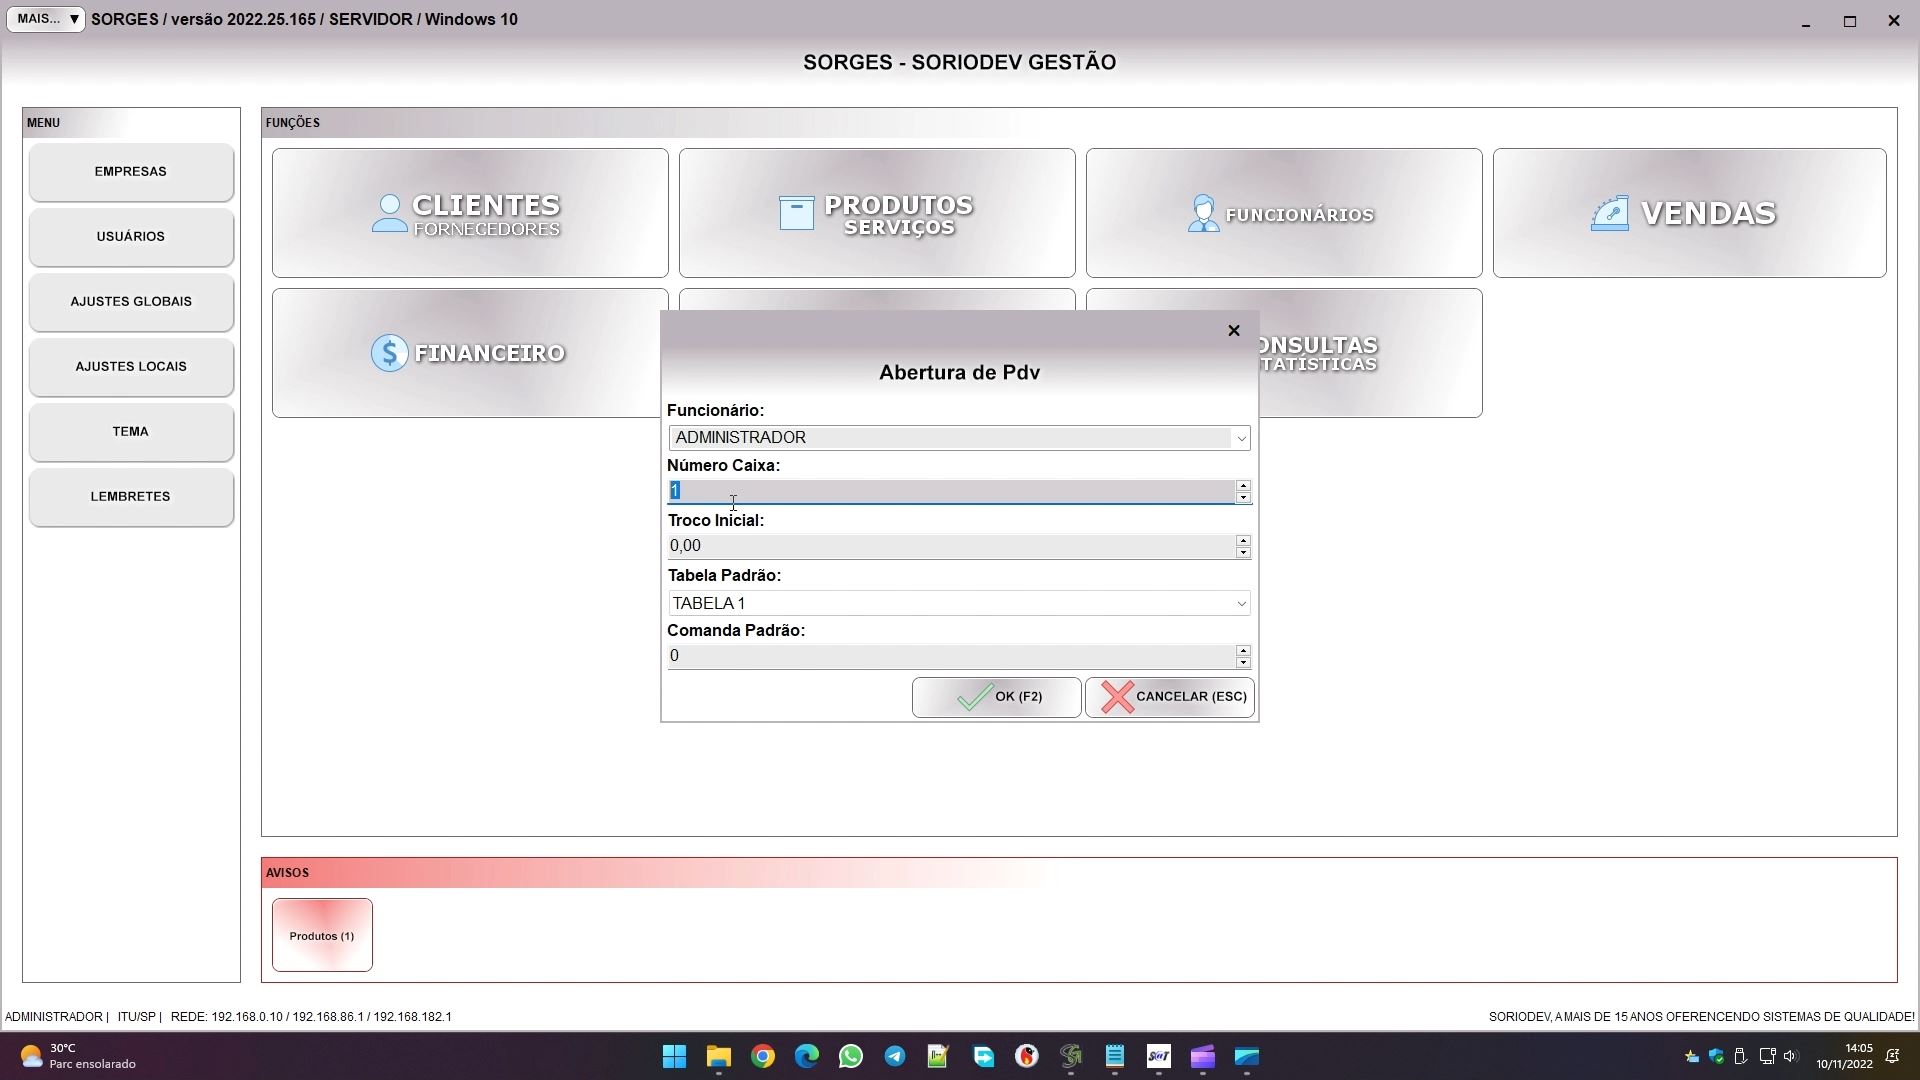Expand the Tabela Padrão dropdown
The height and width of the screenshot is (1080, 1920).
[1241, 604]
